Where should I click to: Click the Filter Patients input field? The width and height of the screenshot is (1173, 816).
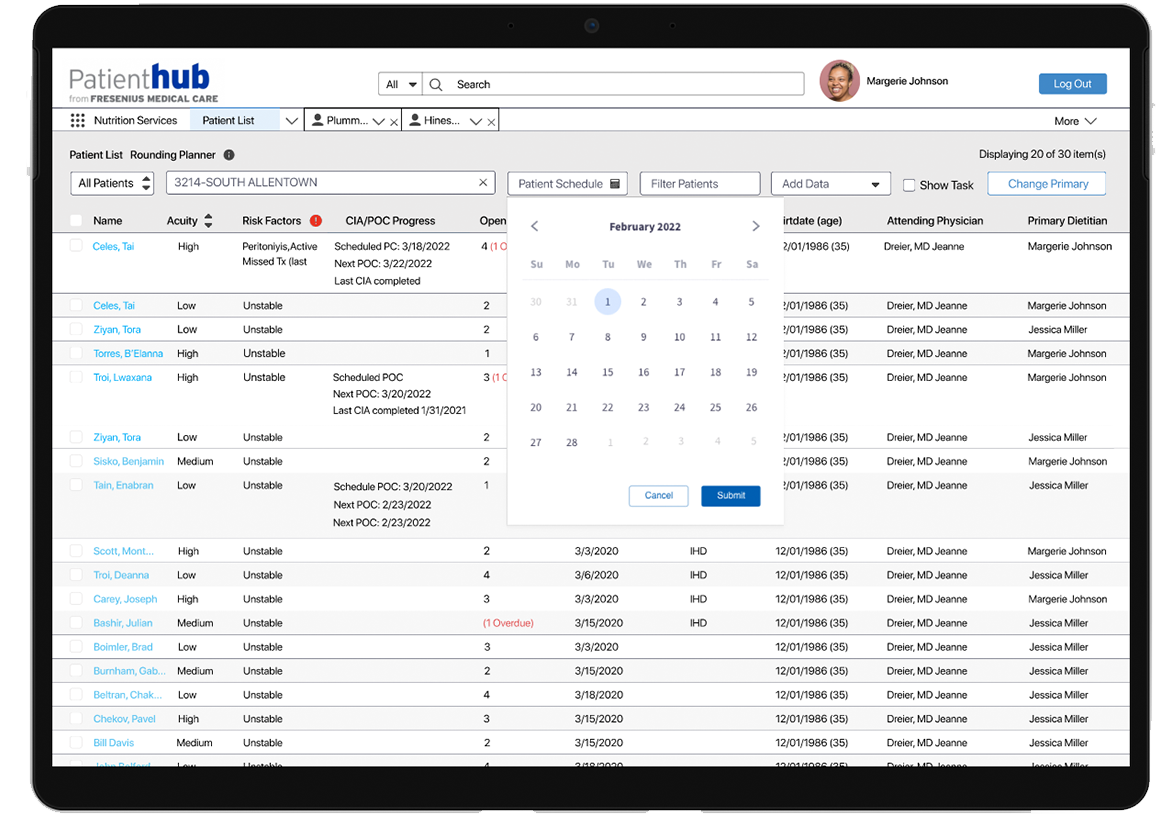click(699, 184)
